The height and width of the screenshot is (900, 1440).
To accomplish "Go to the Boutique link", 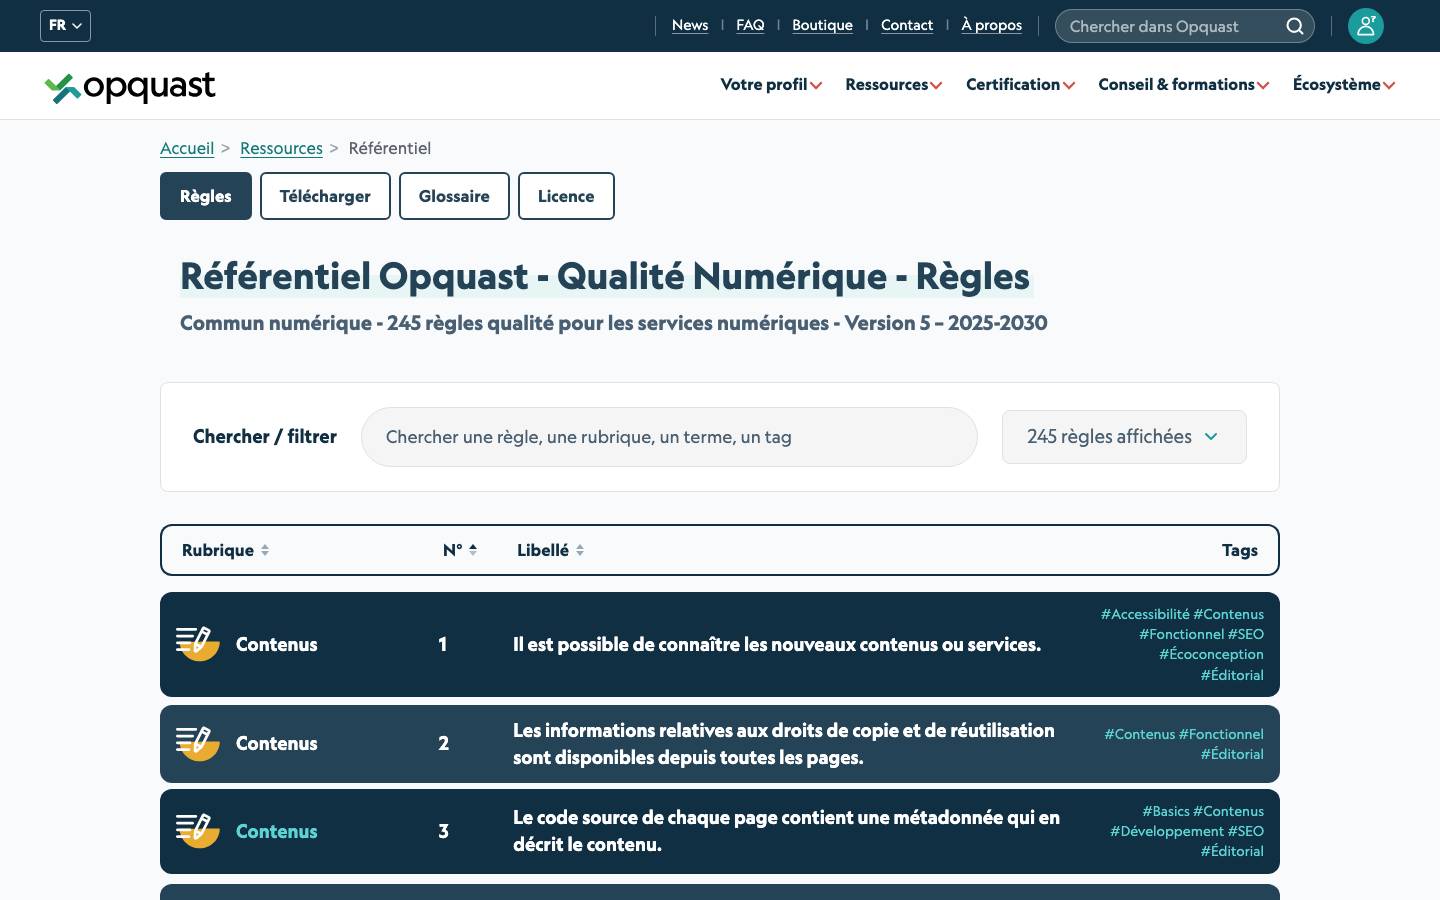I will [x=822, y=26].
